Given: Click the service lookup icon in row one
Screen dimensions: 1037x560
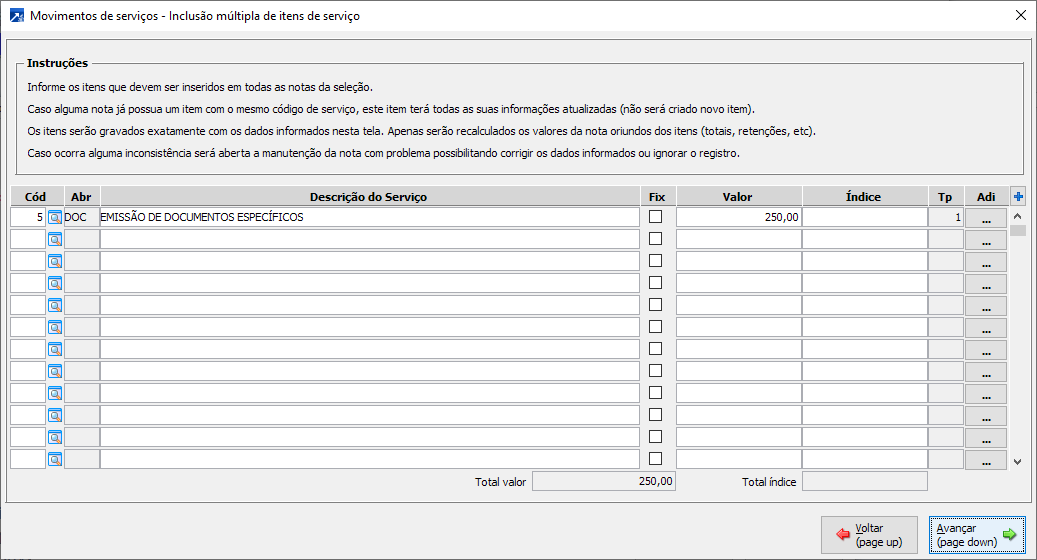Looking at the screenshot, I should click(55, 217).
